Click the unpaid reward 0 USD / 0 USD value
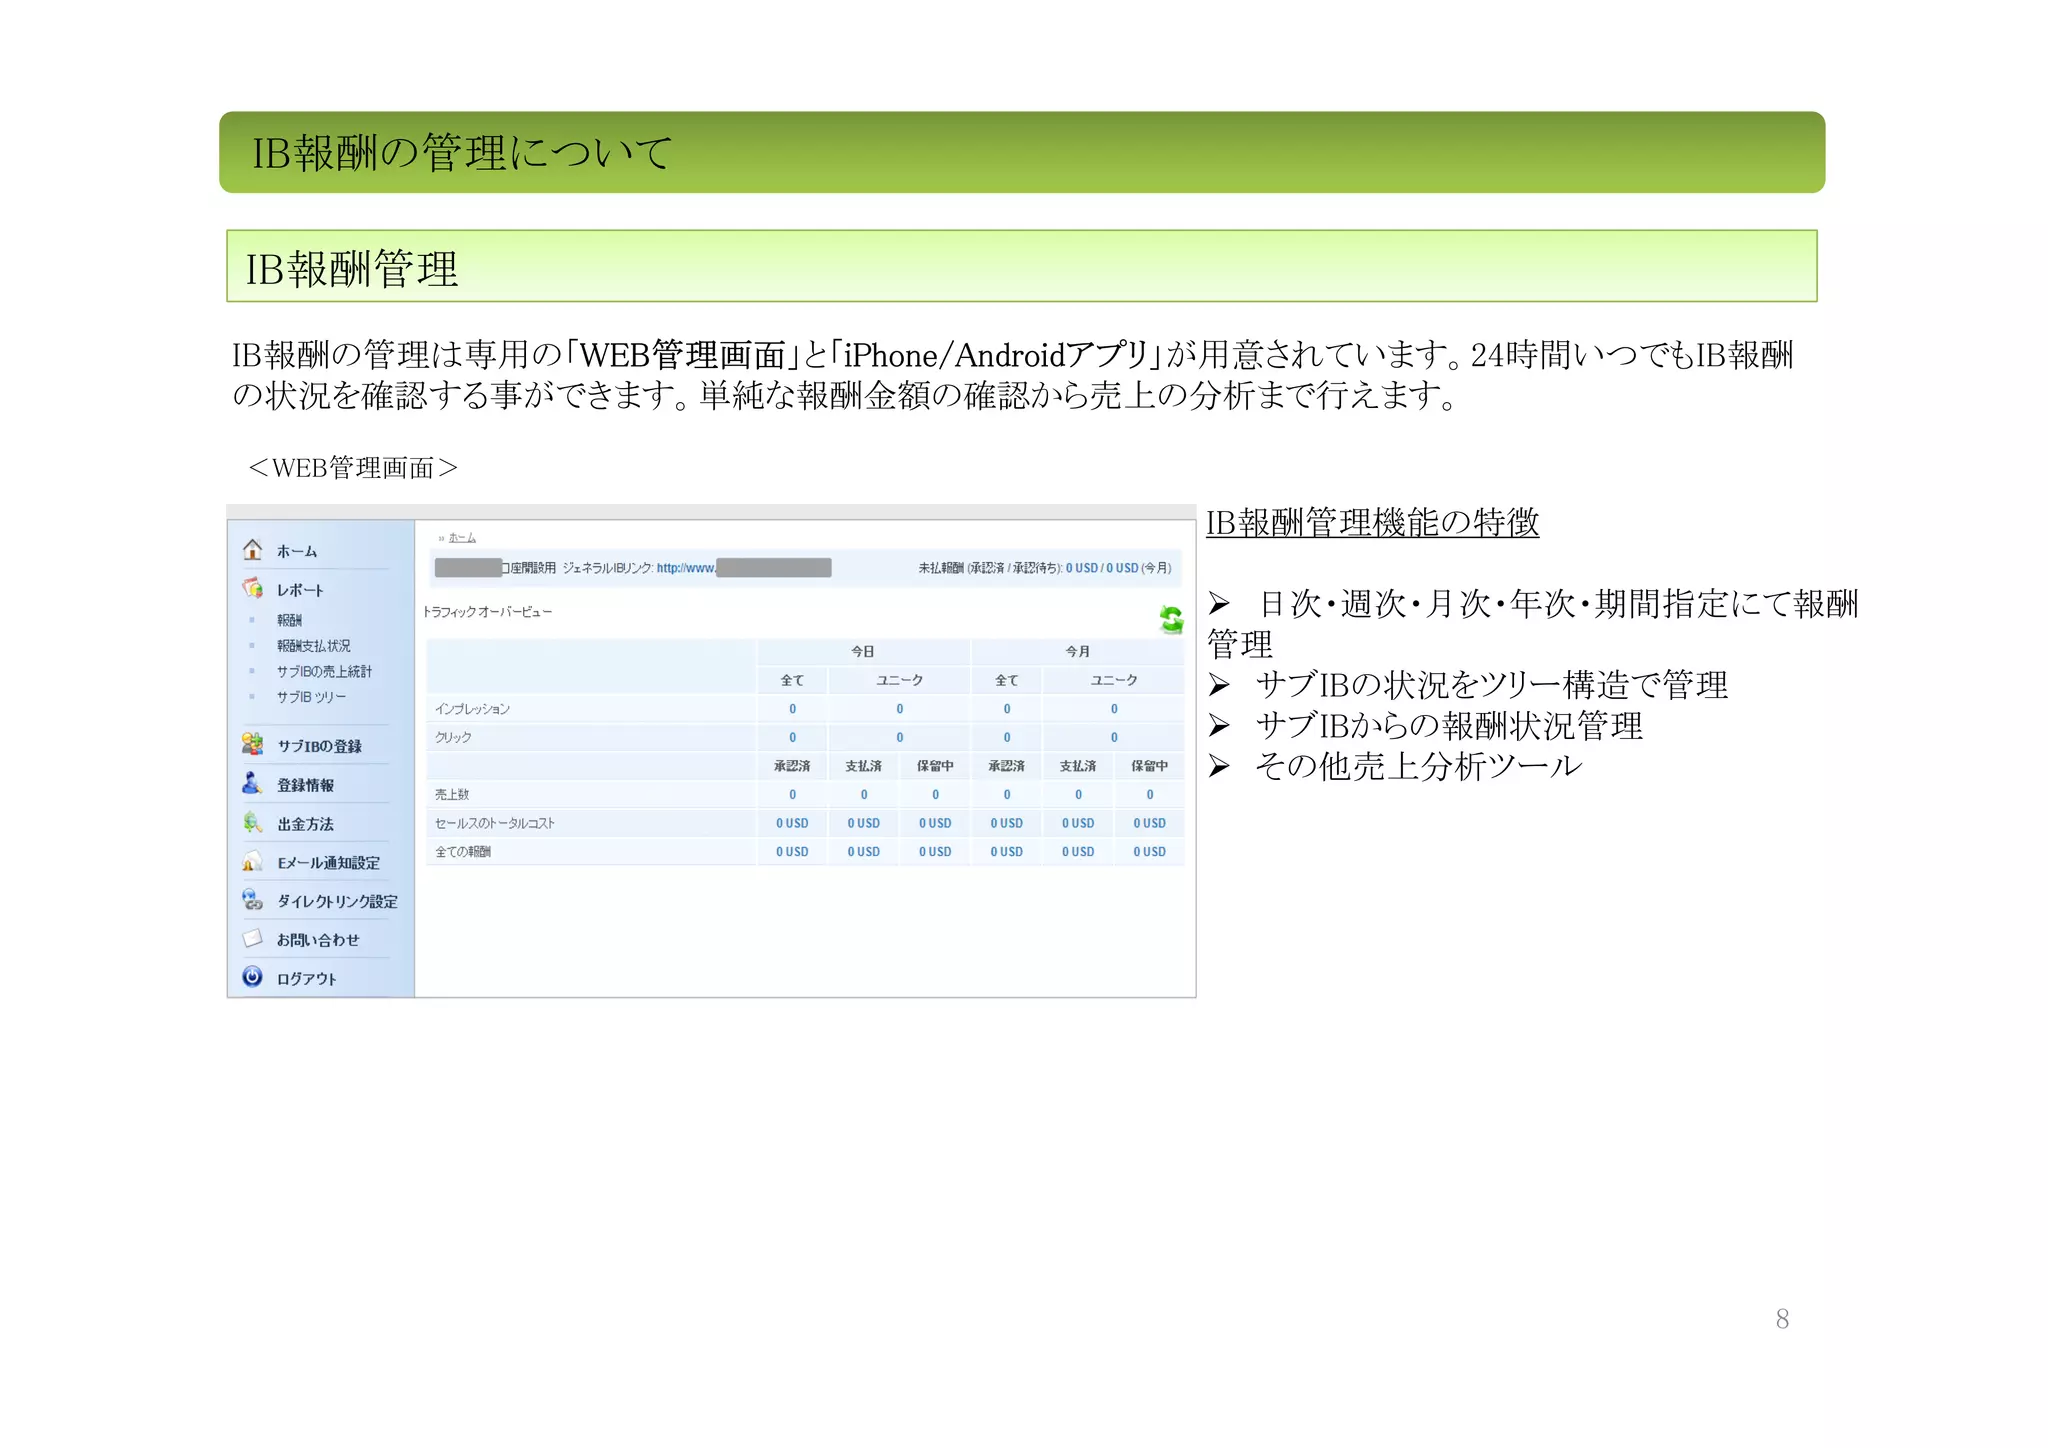2048x1448 pixels. [x=1102, y=568]
